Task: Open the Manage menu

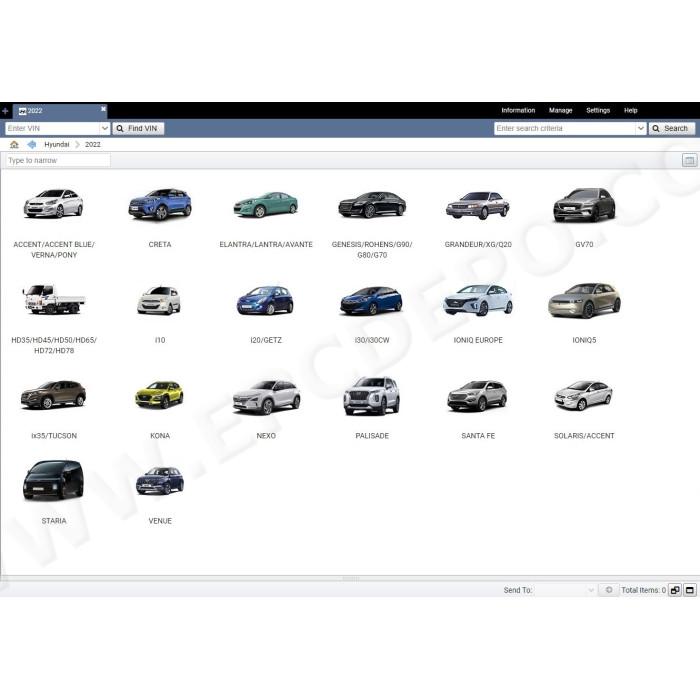Action: point(560,110)
